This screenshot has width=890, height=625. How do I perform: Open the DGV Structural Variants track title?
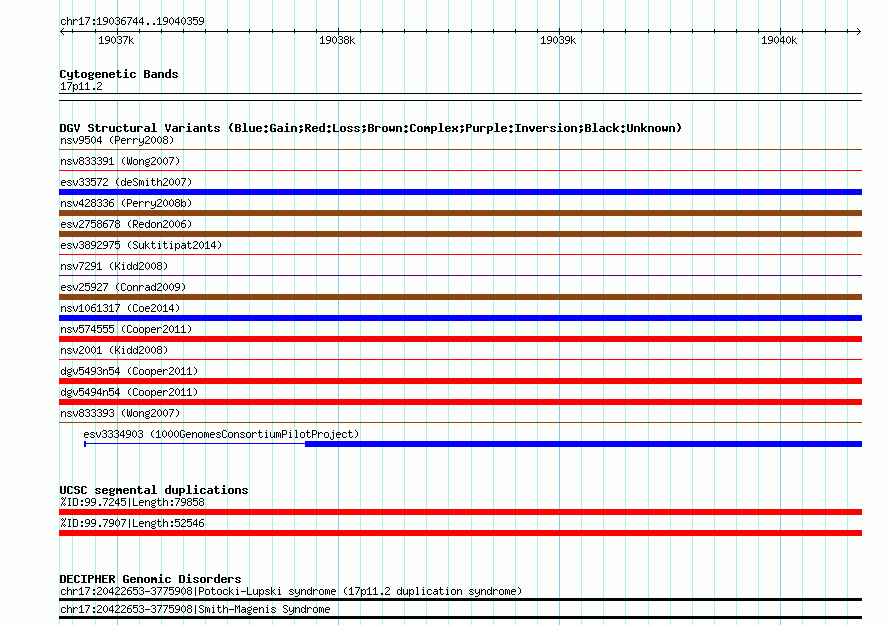(x=370, y=128)
